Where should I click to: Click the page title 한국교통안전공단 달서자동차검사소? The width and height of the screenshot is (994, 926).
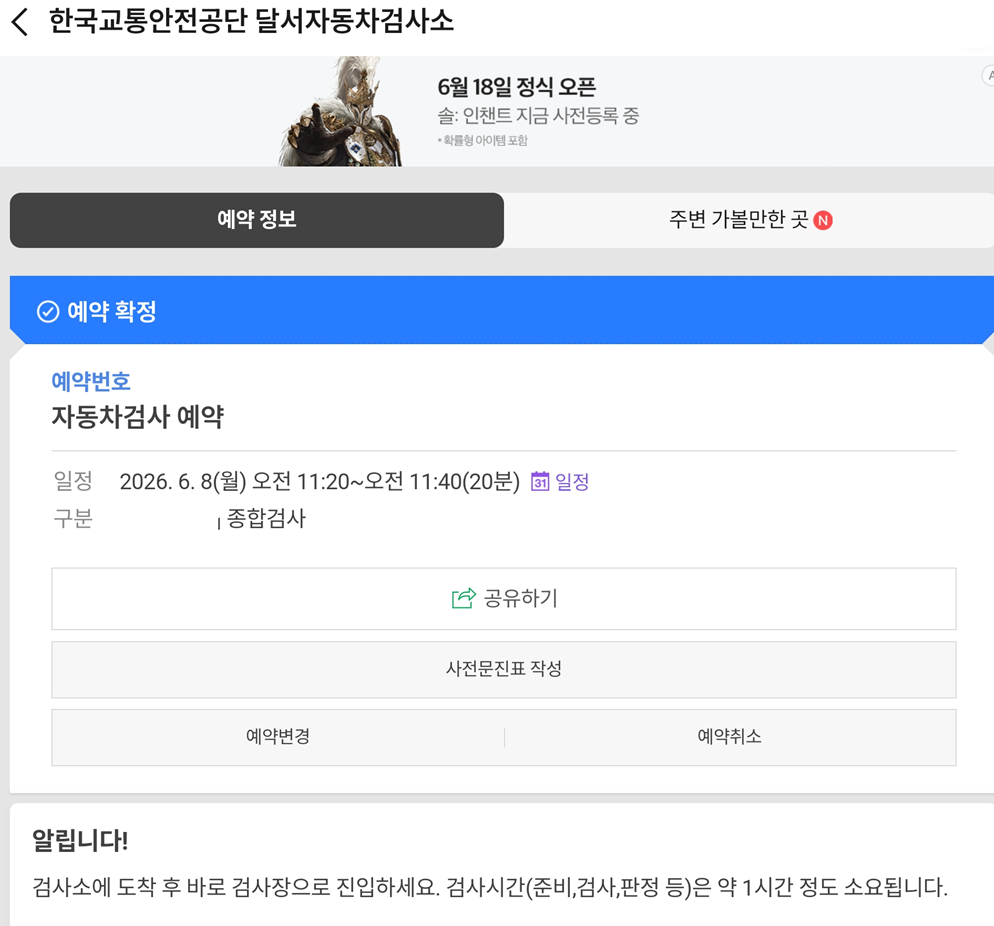(x=251, y=22)
